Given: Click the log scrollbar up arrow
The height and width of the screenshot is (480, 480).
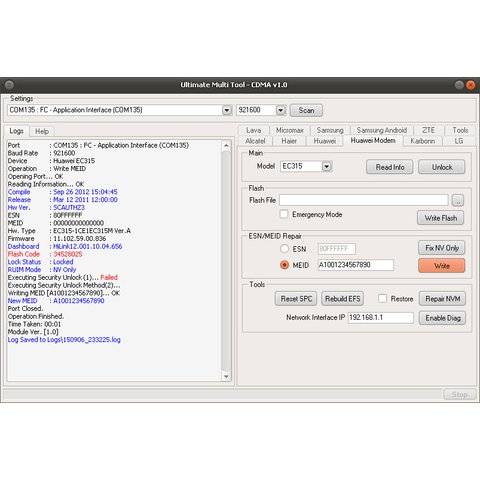Looking at the screenshot, I should coord(226,145).
